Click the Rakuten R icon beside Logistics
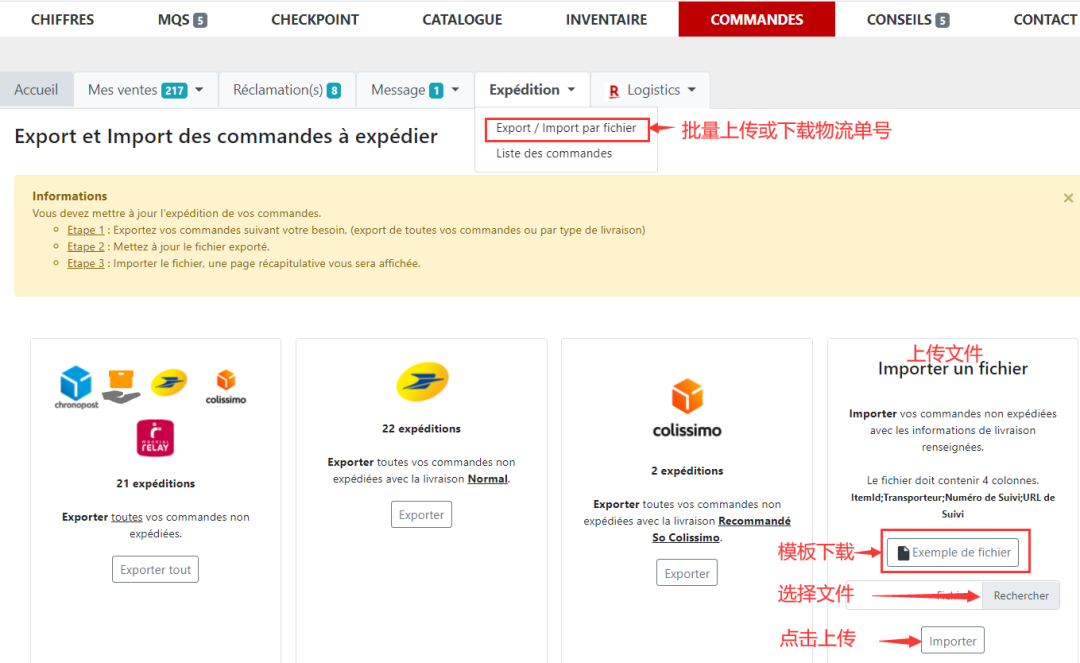Image resolution: width=1080 pixels, height=663 pixels. 614,91
